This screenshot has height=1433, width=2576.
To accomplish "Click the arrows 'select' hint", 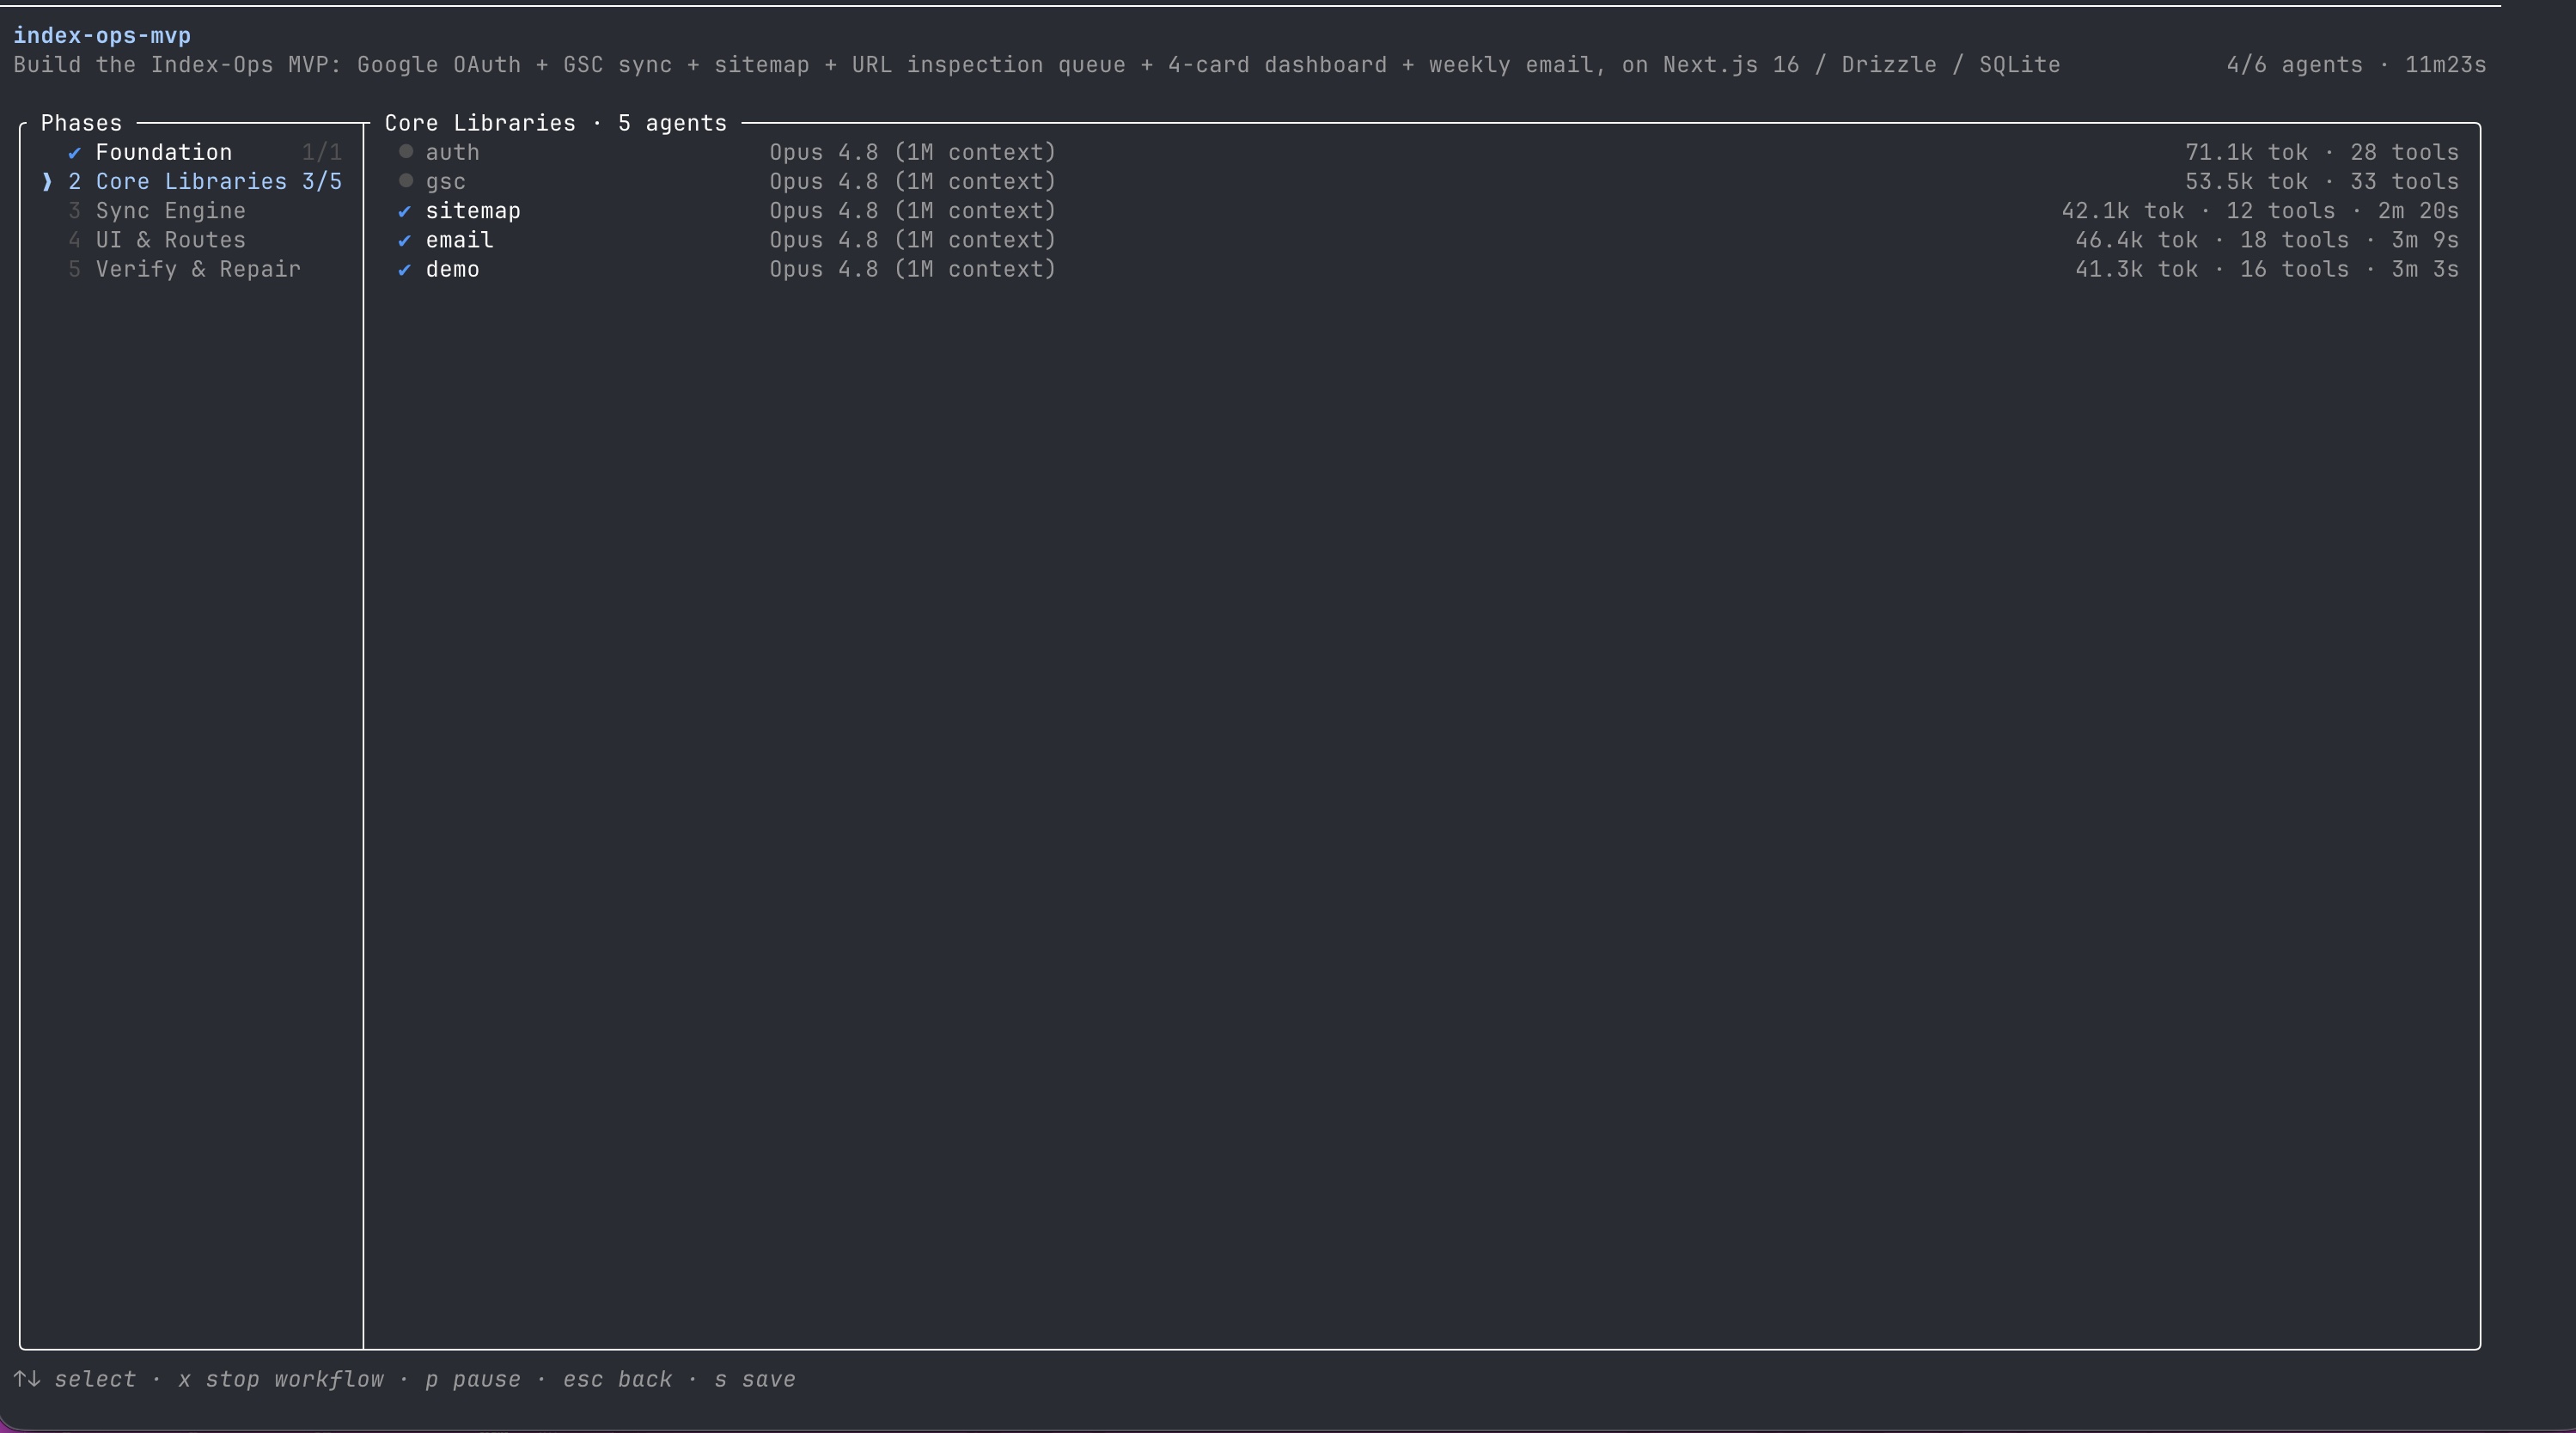I will coord(75,1379).
